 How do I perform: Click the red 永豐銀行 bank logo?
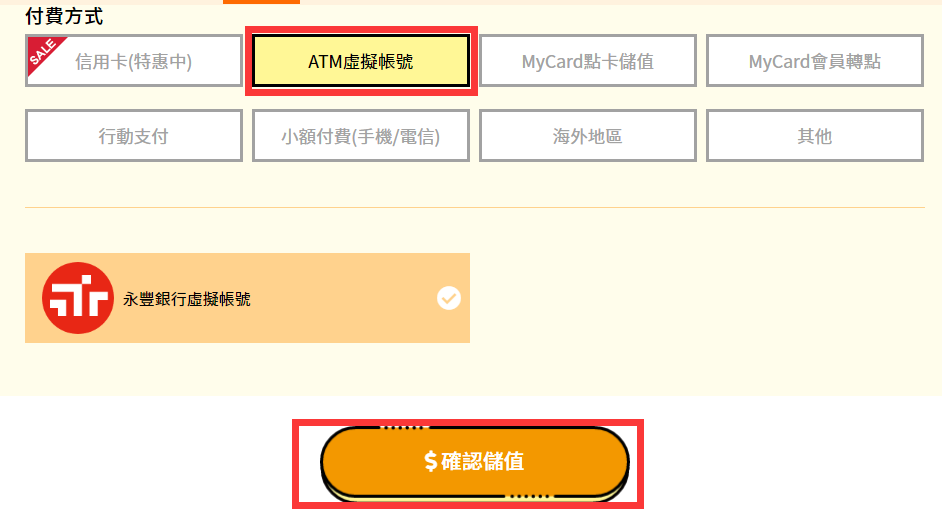77,298
